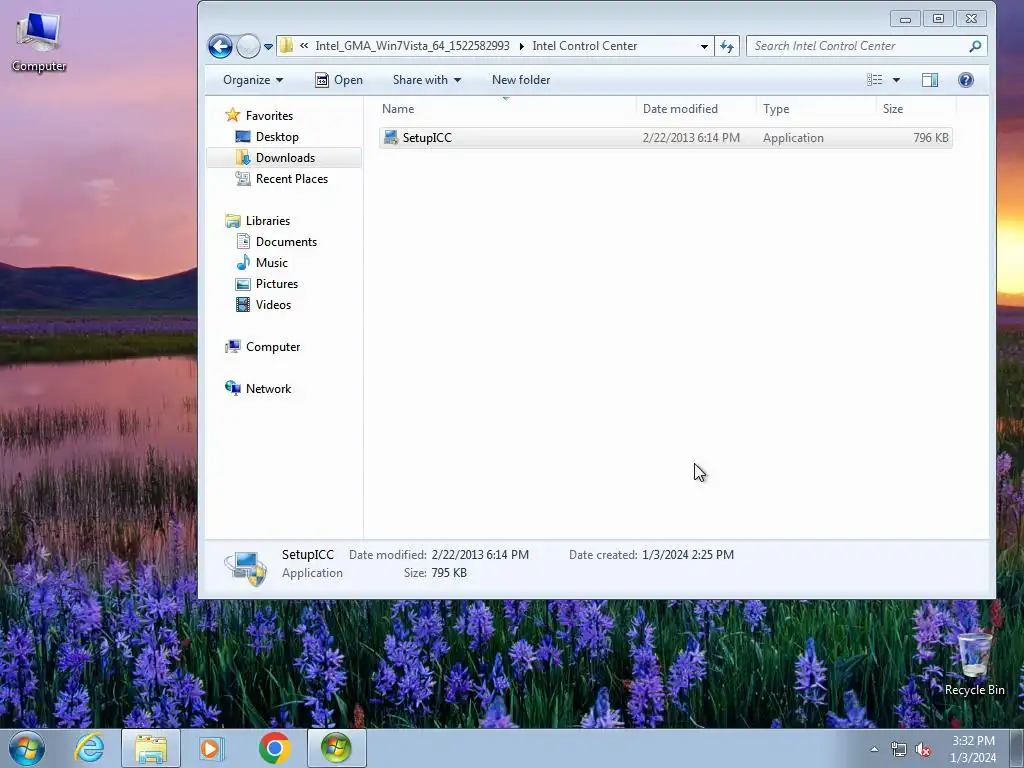This screenshot has height=768, width=1024.
Task: Open Videos library
Action: [273, 304]
